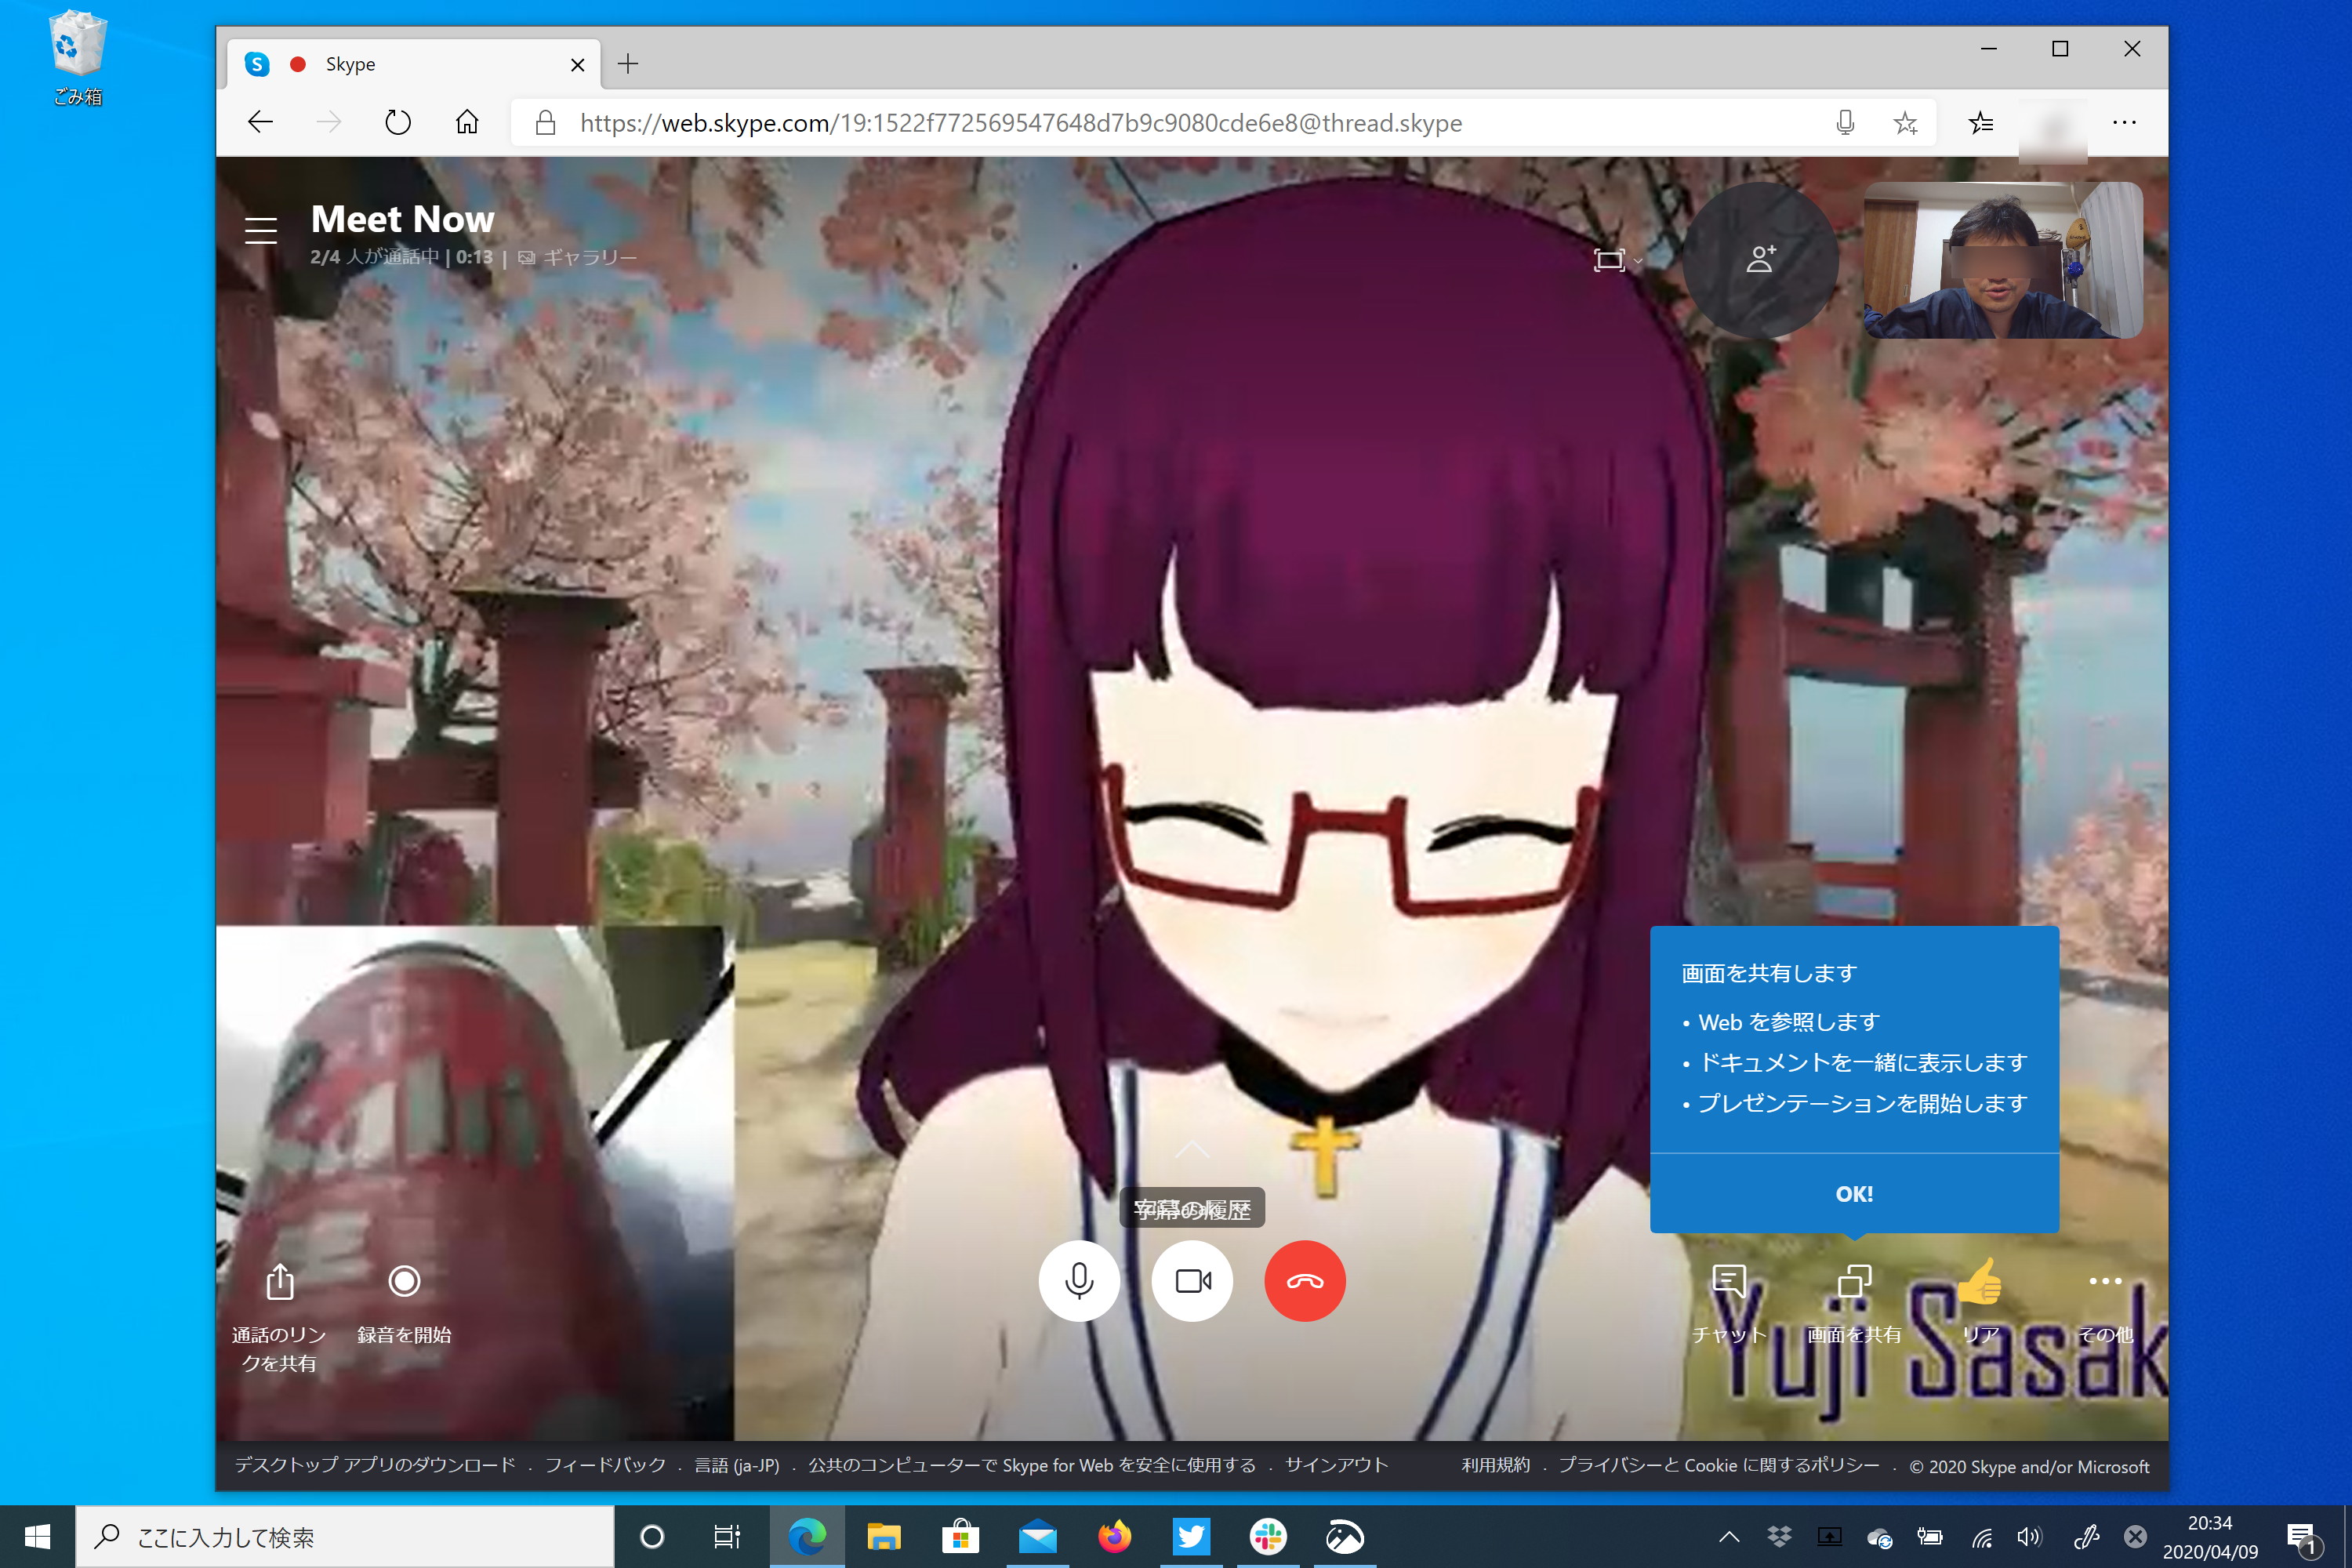Viewport: 2352px width, 1568px height.
Task: Click the screen share icon
Action: [1854, 1281]
